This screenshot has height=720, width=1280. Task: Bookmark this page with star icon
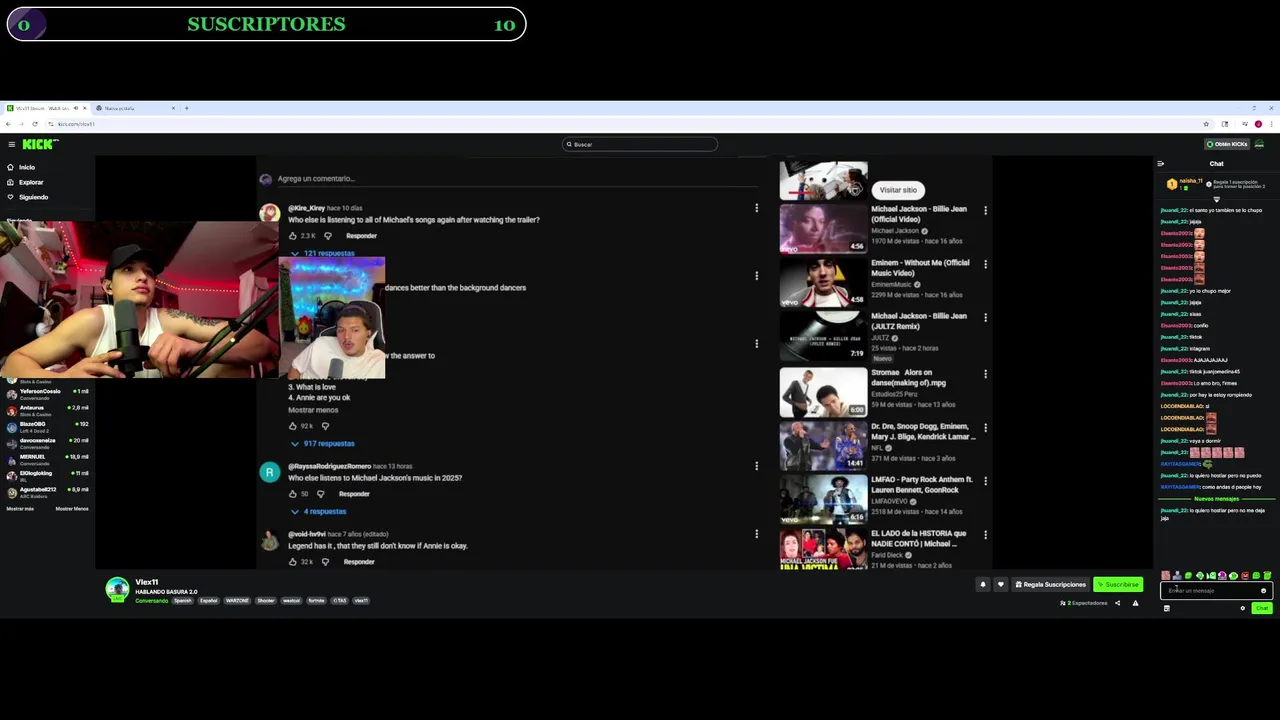[1206, 124]
